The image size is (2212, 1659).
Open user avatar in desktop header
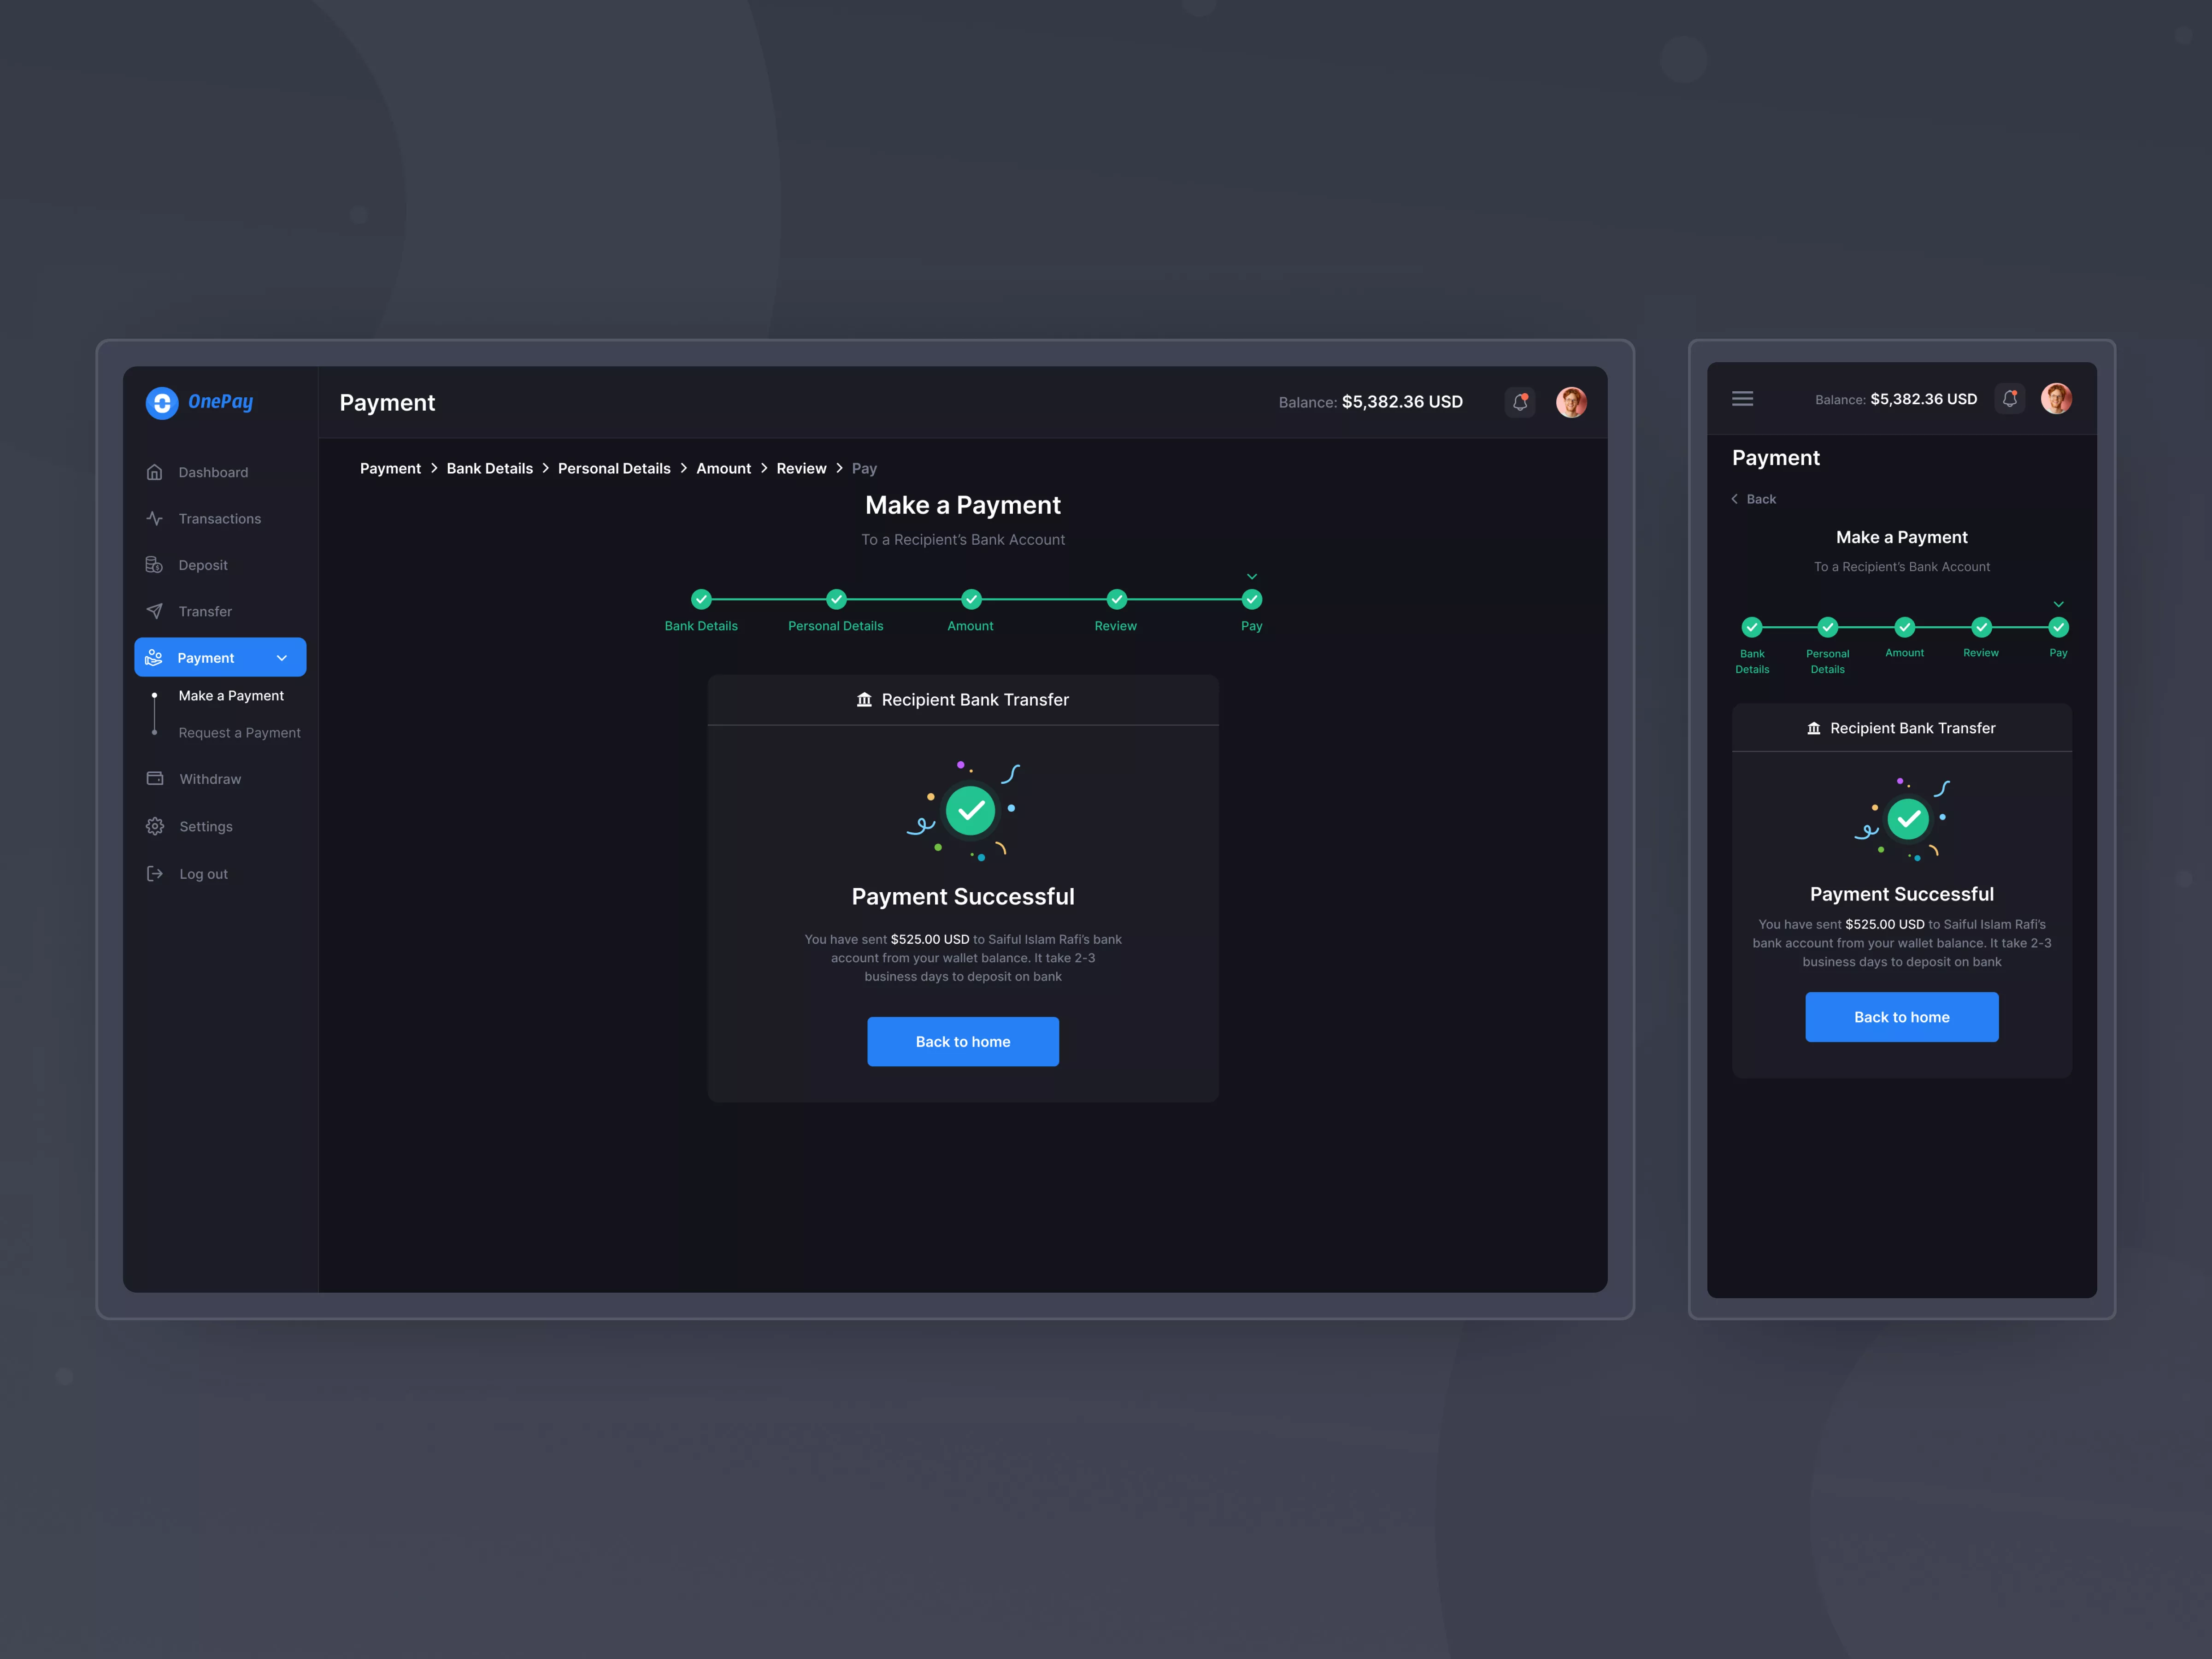click(1571, 402)
